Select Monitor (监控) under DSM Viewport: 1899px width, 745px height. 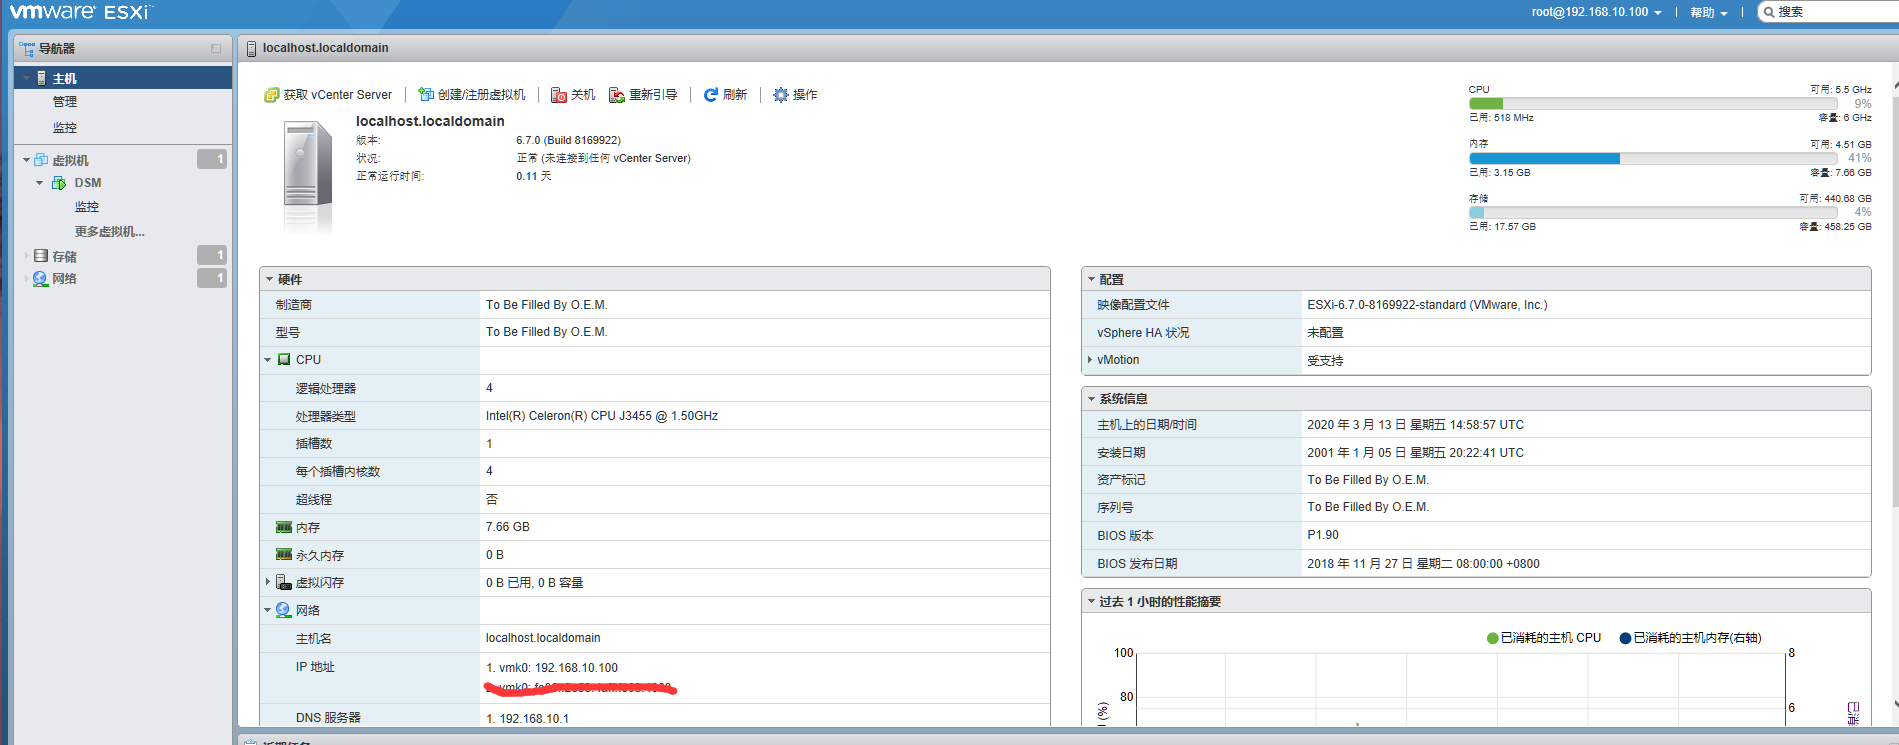coord(87,207)
